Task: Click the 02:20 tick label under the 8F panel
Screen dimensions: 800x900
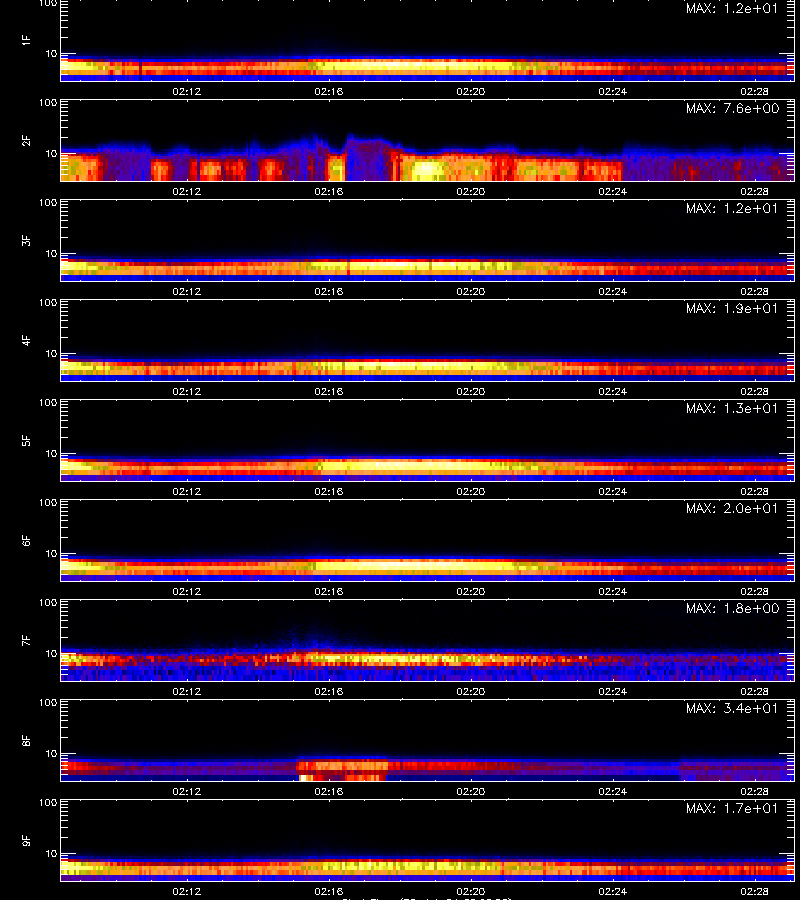Action: click(471, 791)
